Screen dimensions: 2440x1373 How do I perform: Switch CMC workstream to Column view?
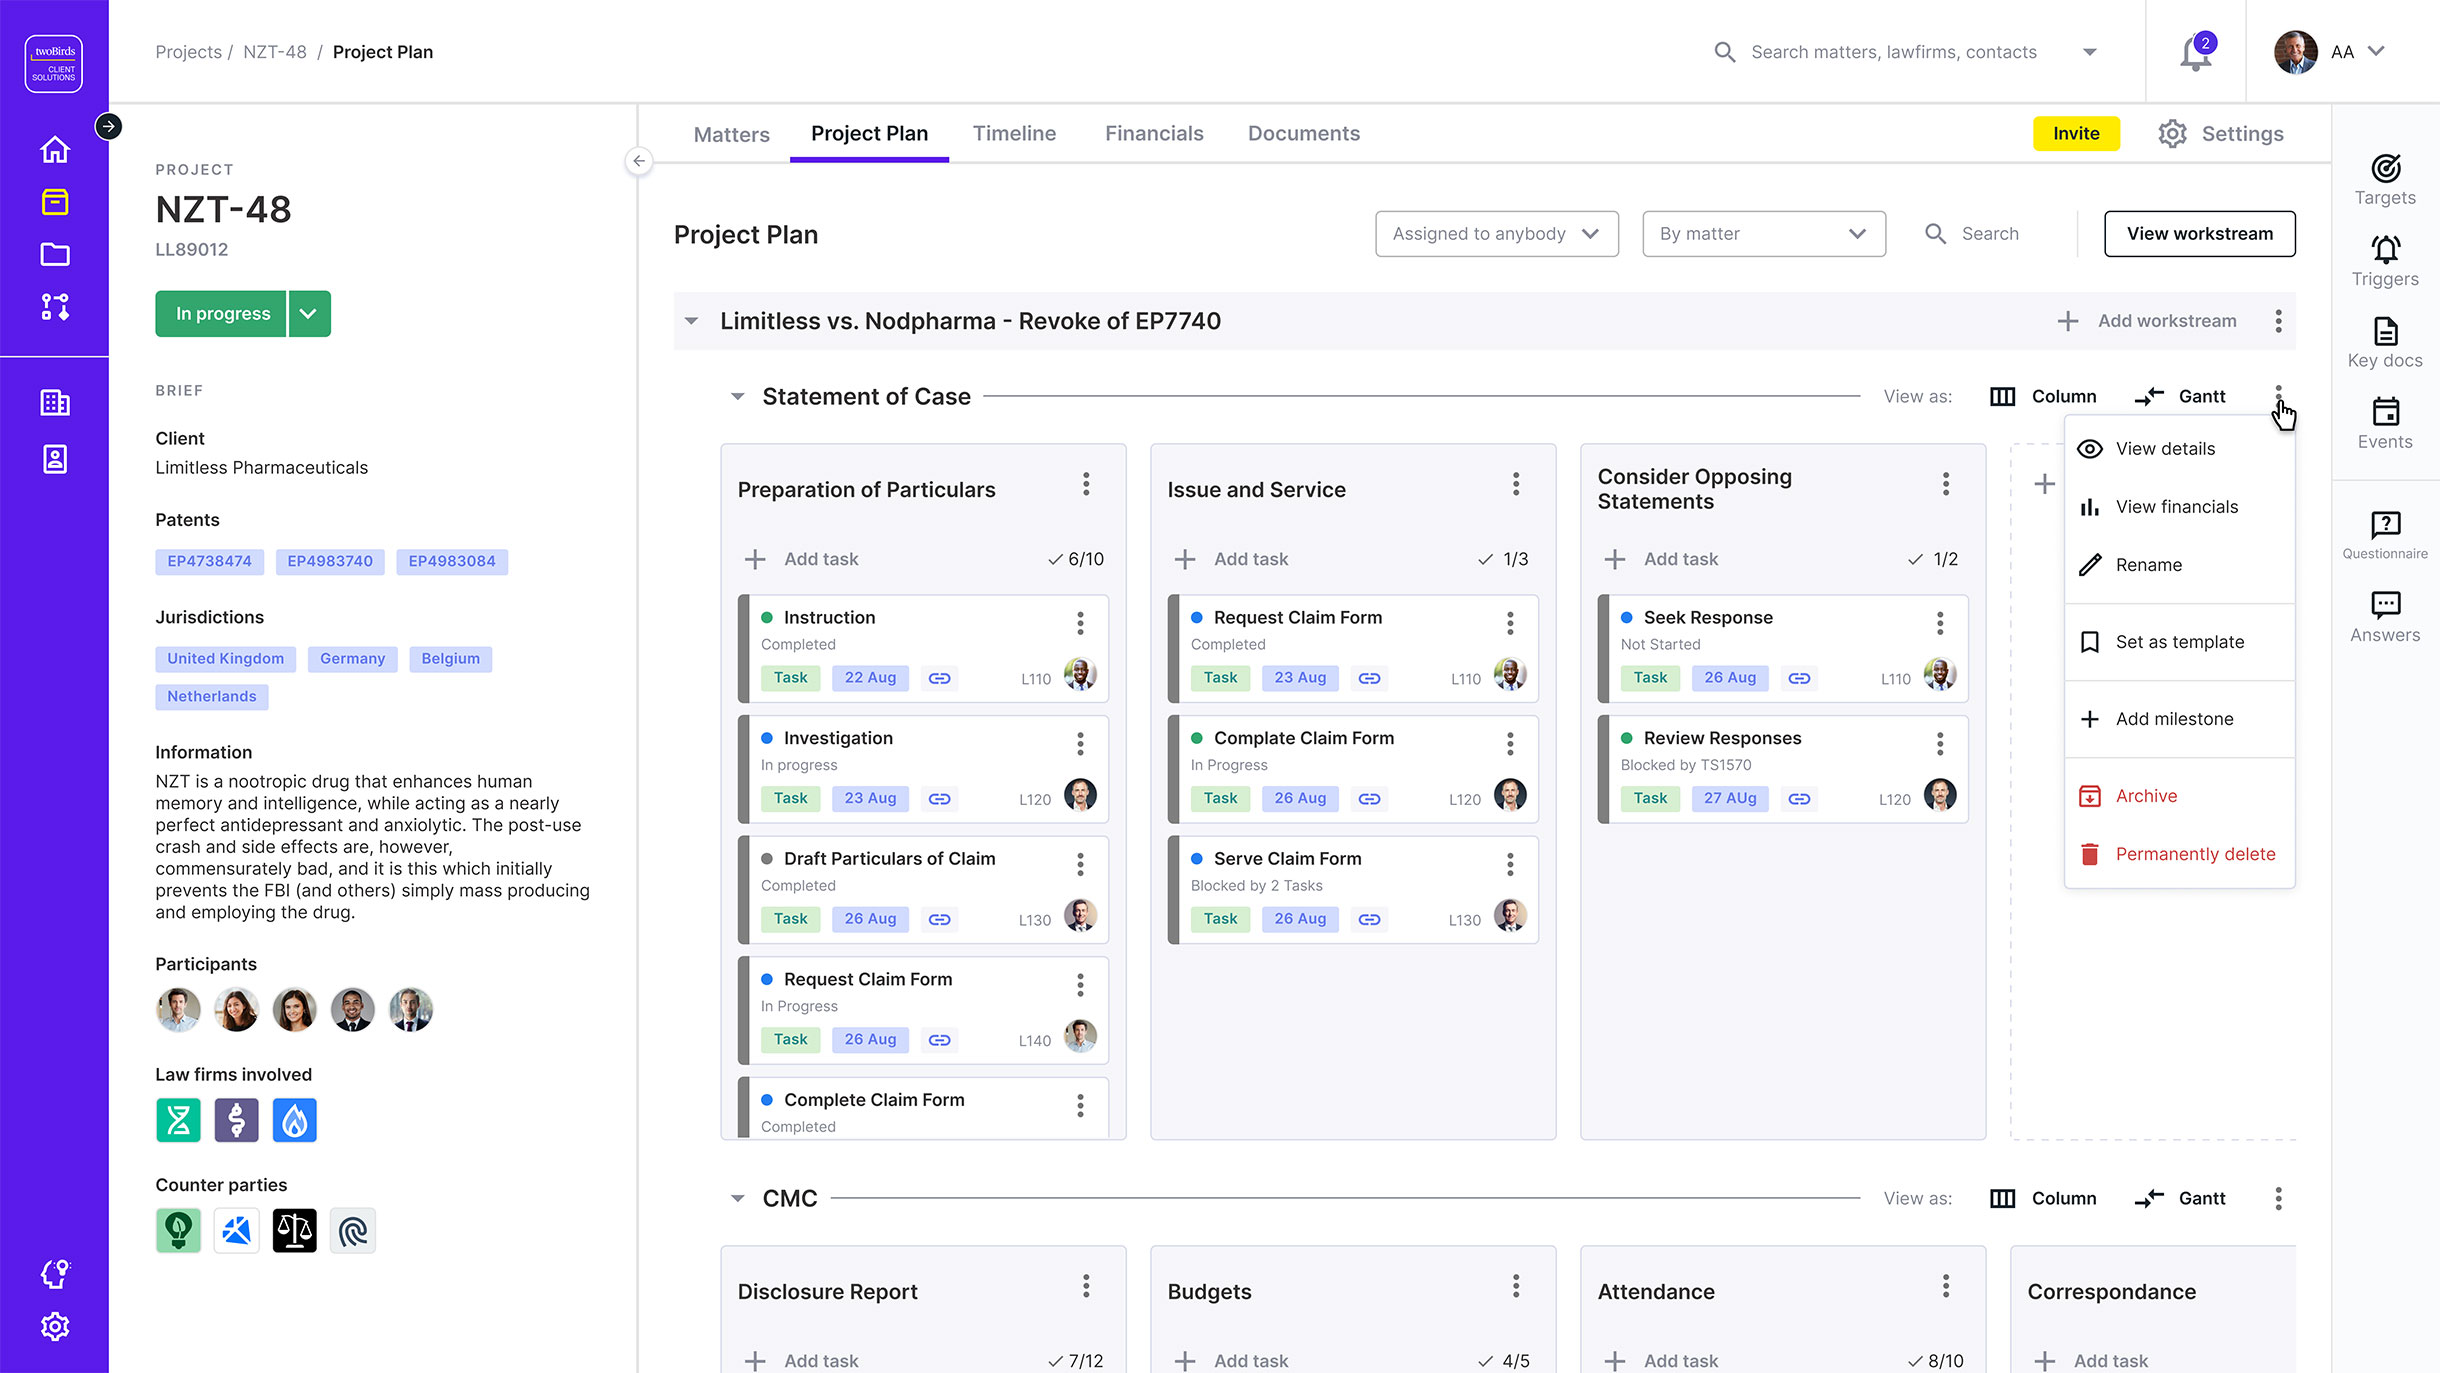[x=2043, y=1198]
